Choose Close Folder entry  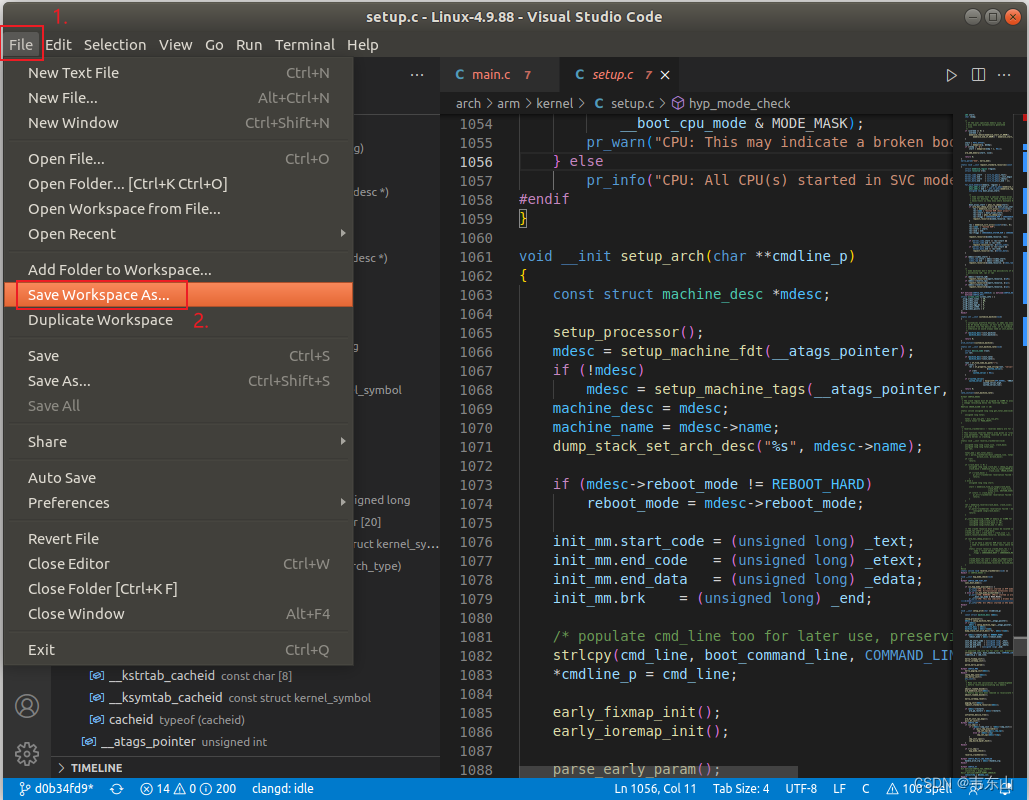point(178,589)
